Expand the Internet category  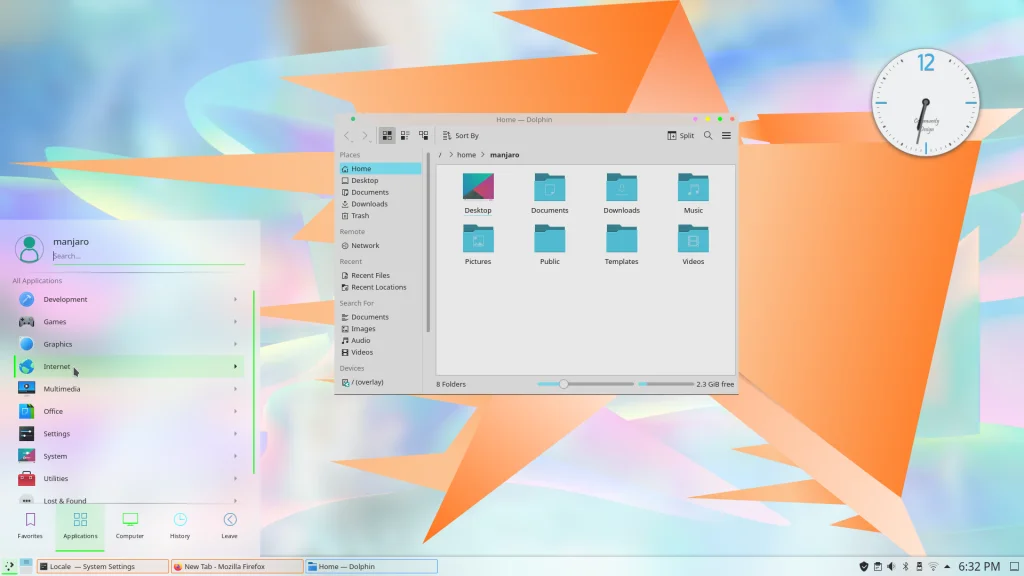(129, 366)
